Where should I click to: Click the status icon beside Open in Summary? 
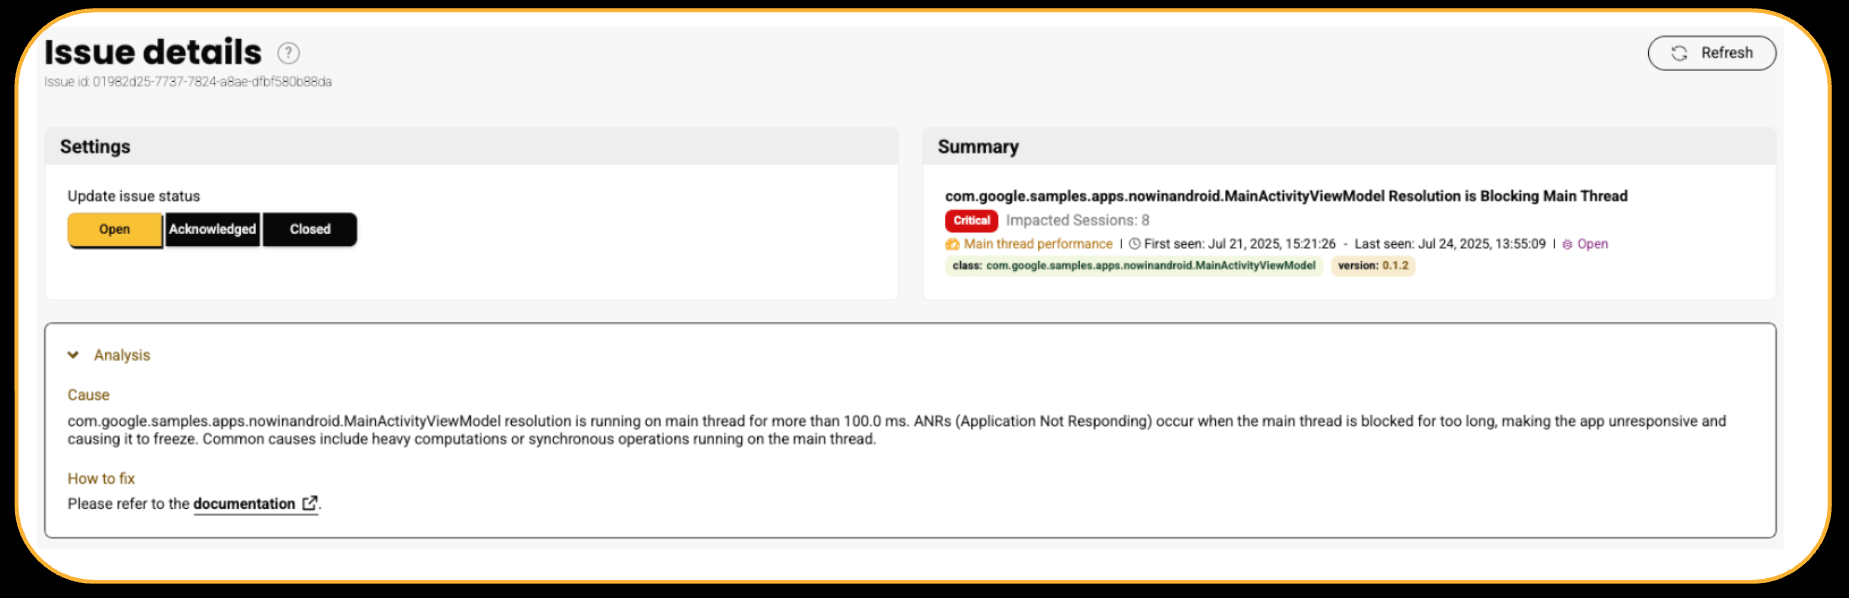tap(1568, 244)
